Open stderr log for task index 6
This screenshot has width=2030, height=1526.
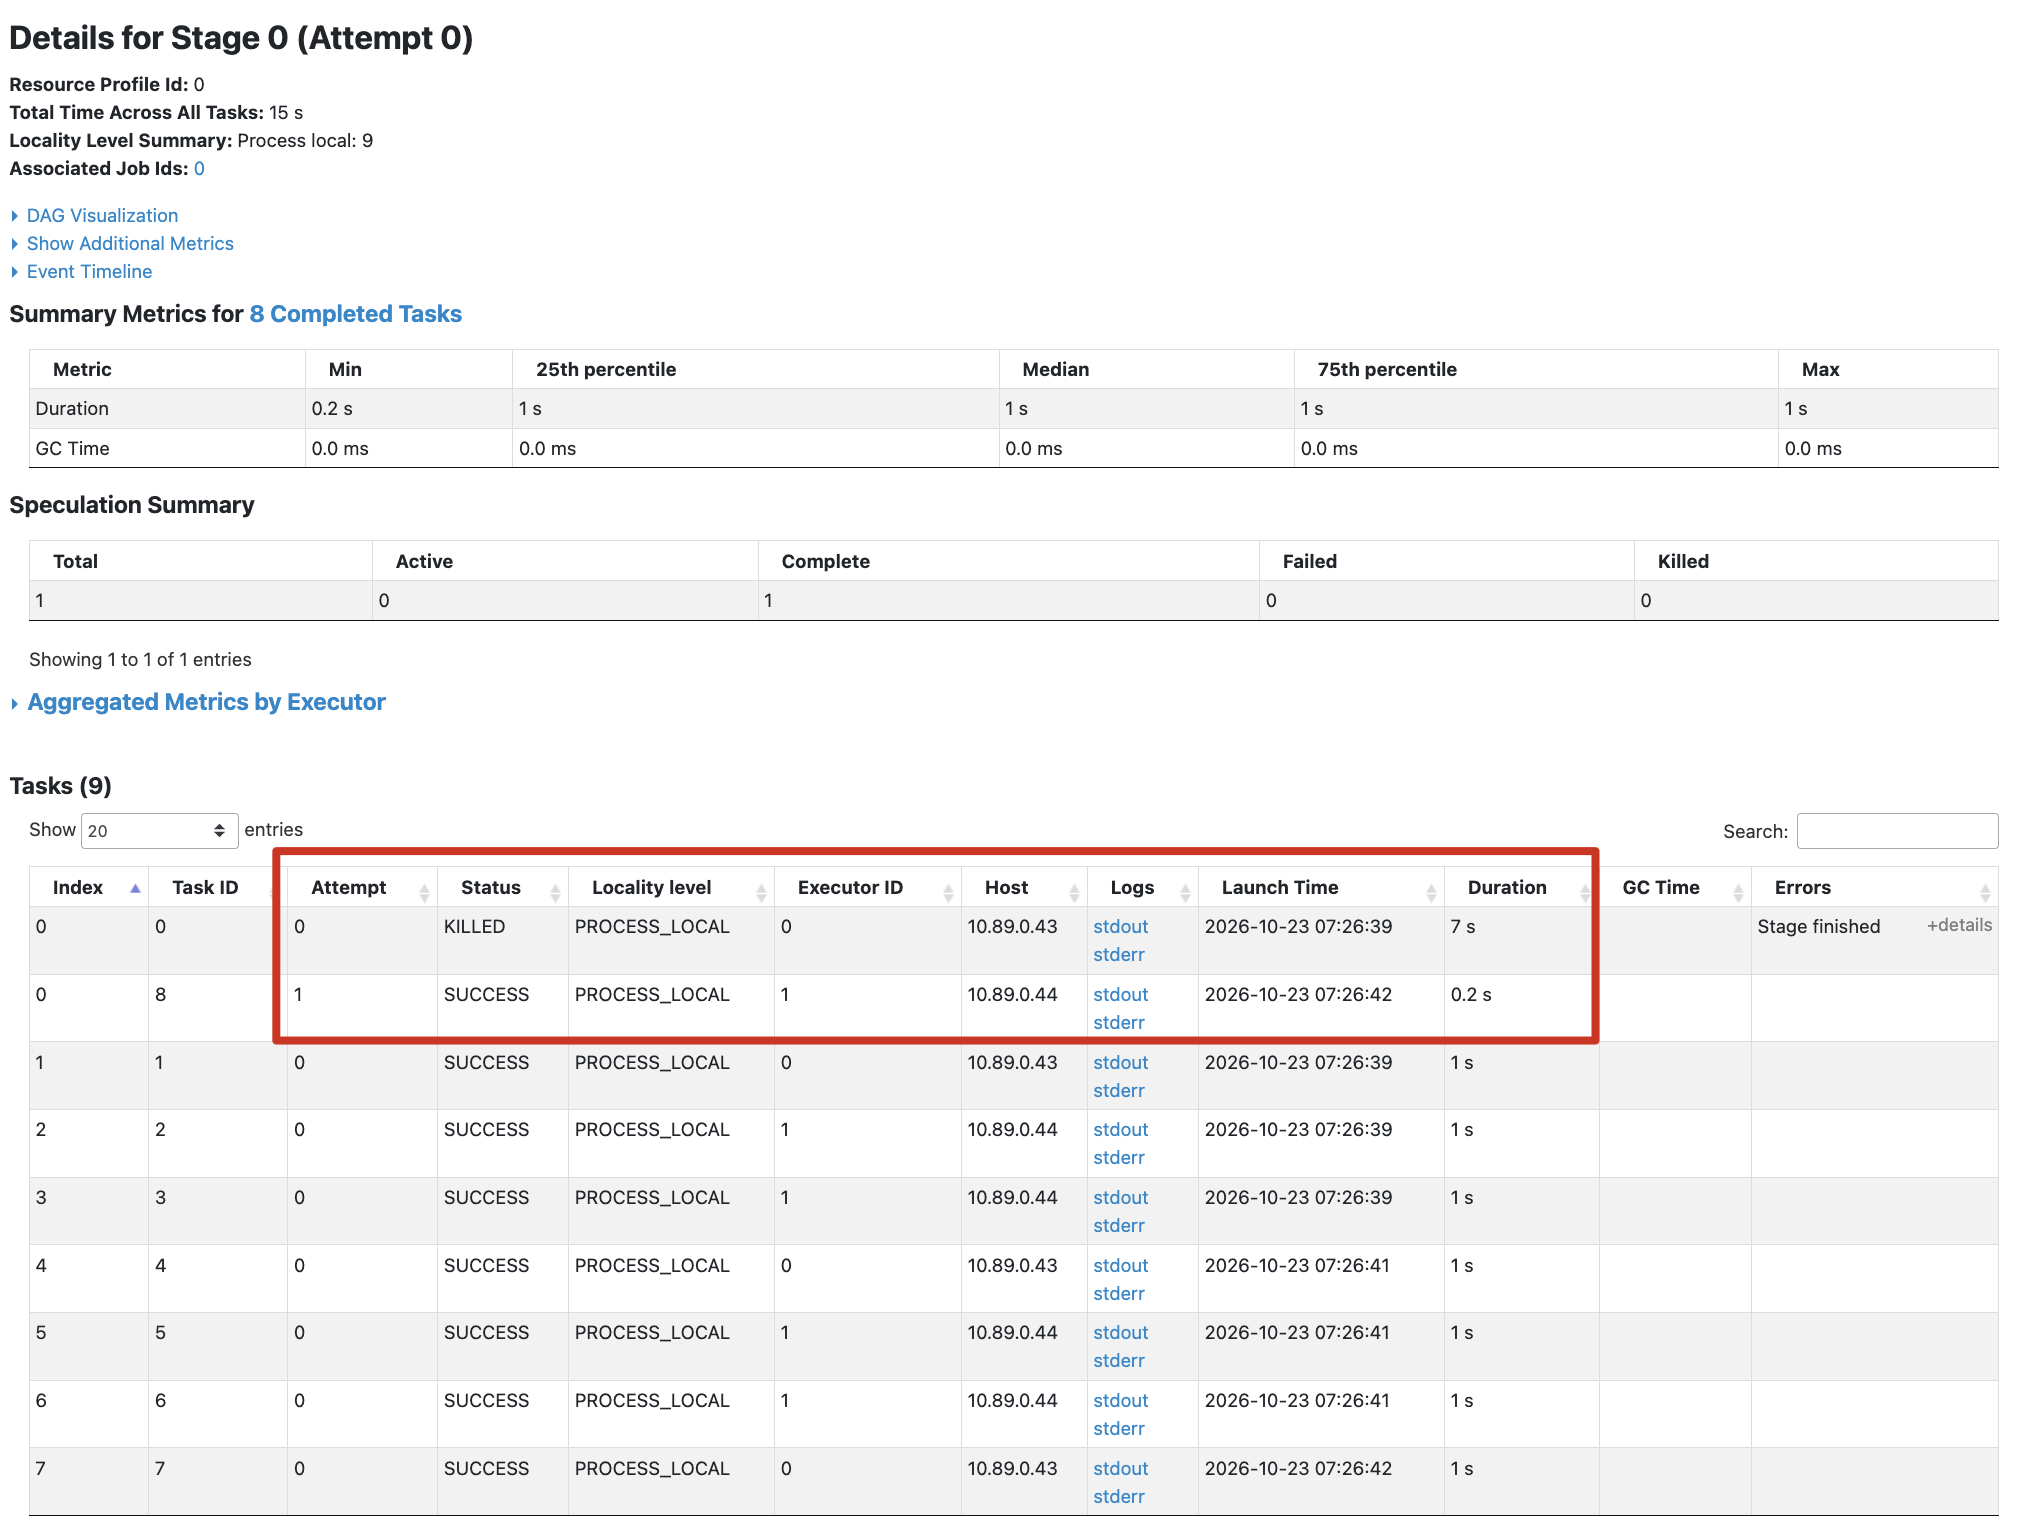pyautogui.click(x=1118, y=1429)
